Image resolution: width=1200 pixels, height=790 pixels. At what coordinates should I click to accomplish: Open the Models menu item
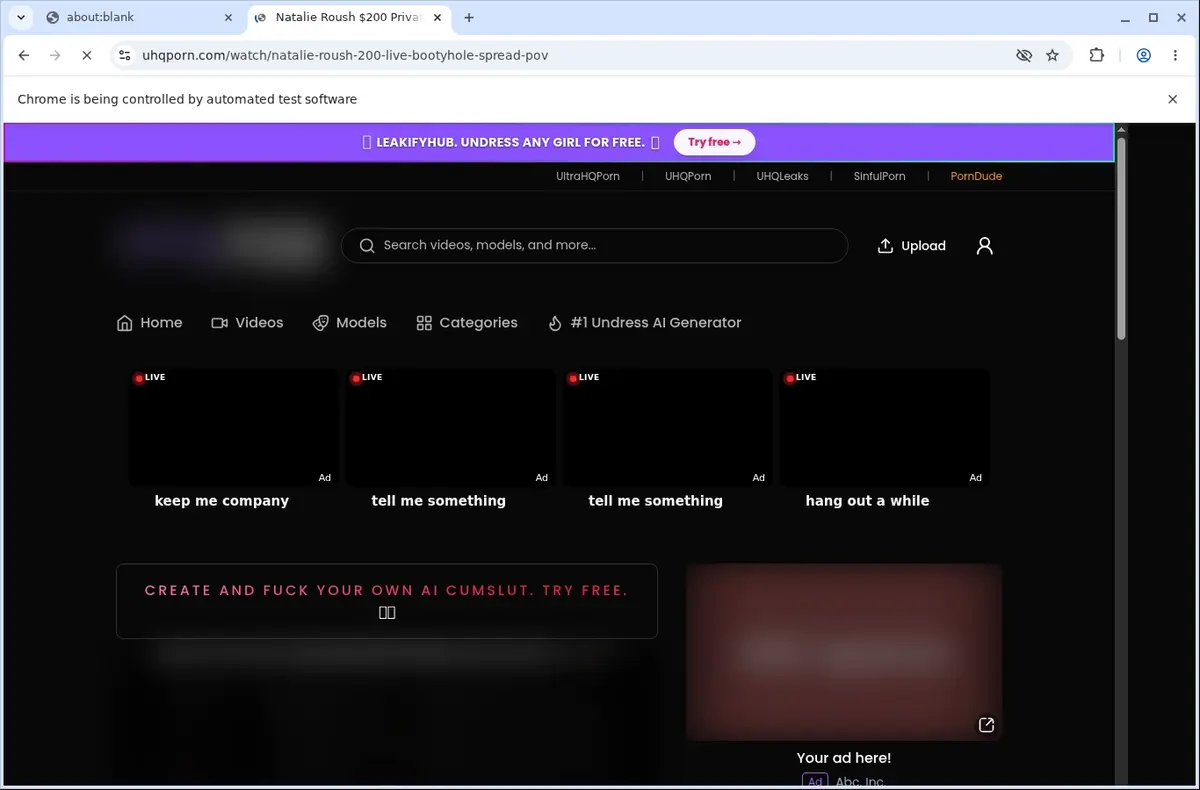349,323
